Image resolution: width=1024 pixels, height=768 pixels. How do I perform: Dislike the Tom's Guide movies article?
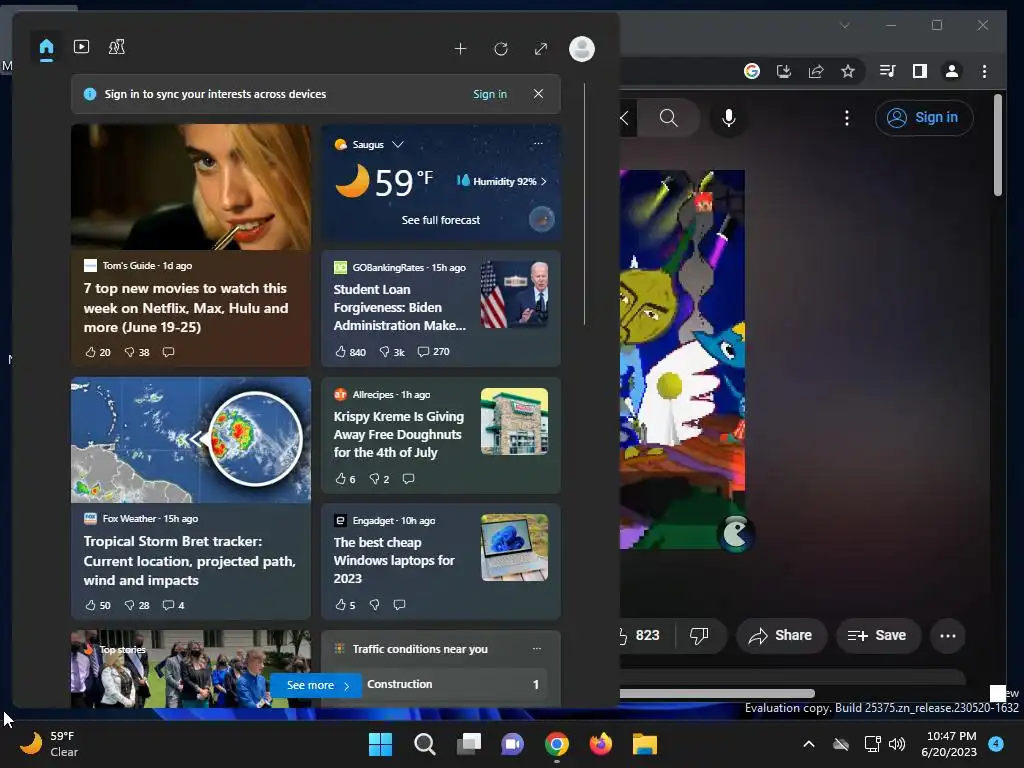click(137, 352)
